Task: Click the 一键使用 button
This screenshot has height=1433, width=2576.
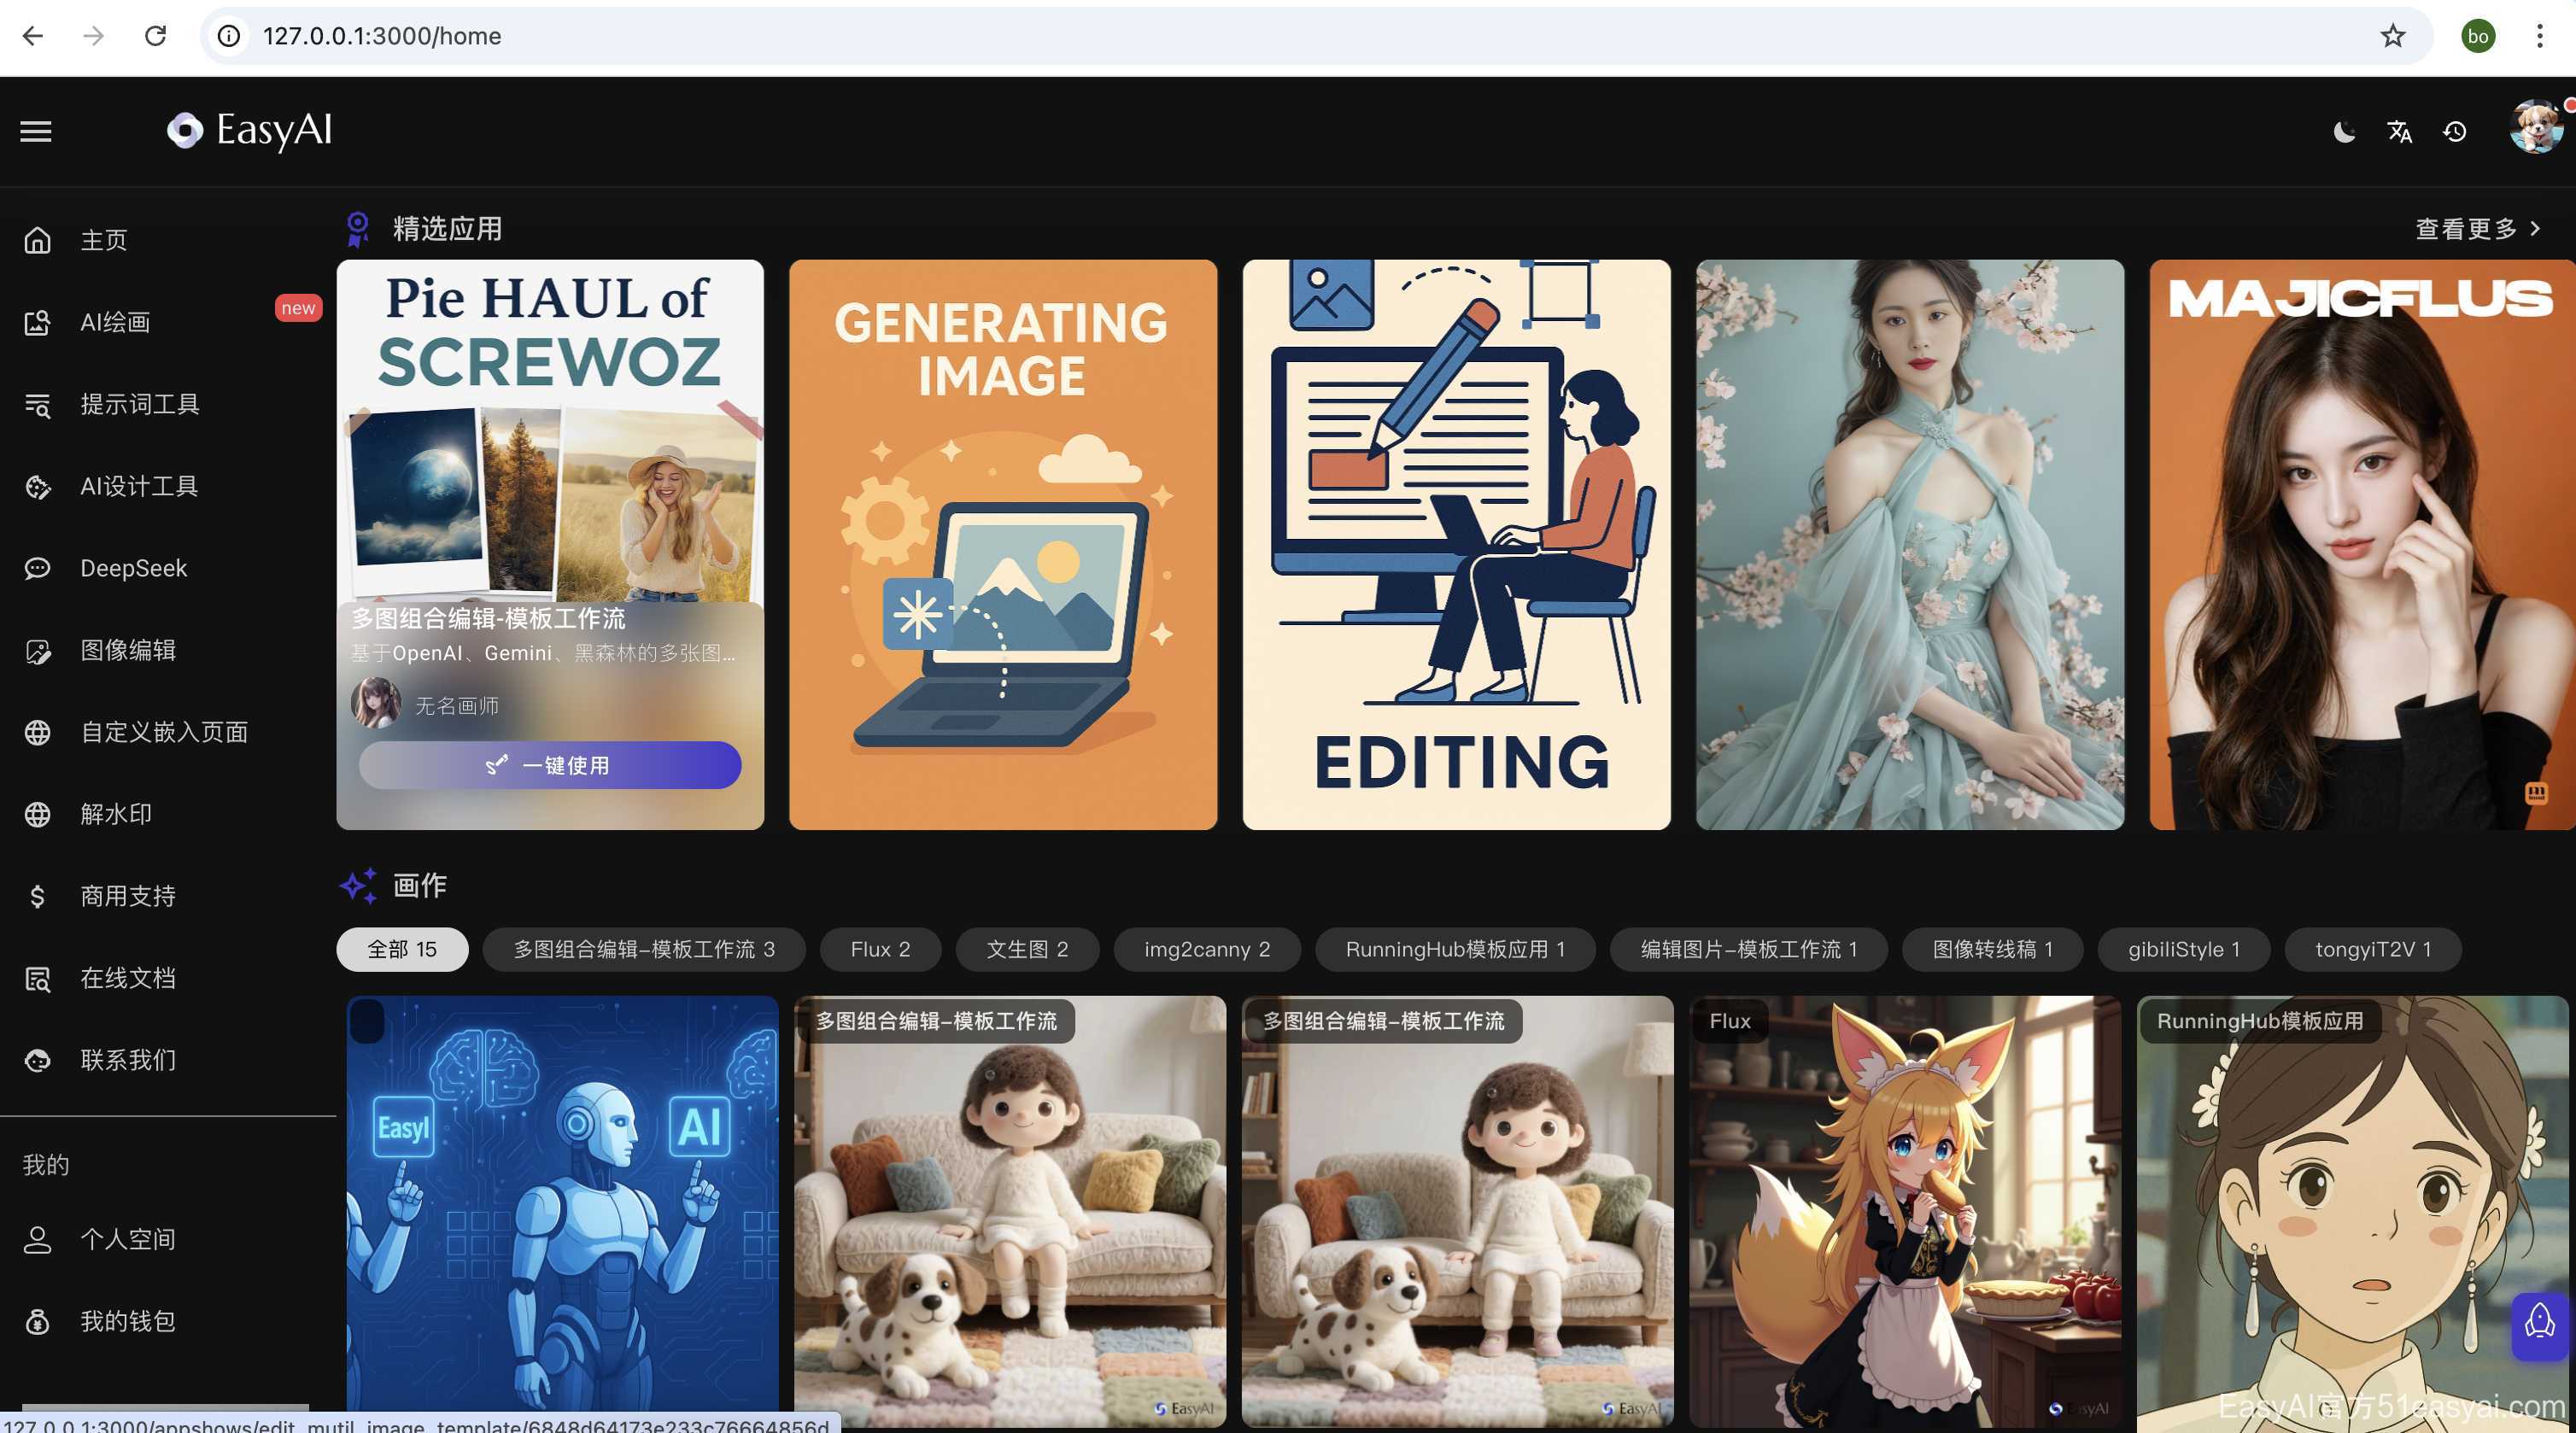Action: [550, 765]
